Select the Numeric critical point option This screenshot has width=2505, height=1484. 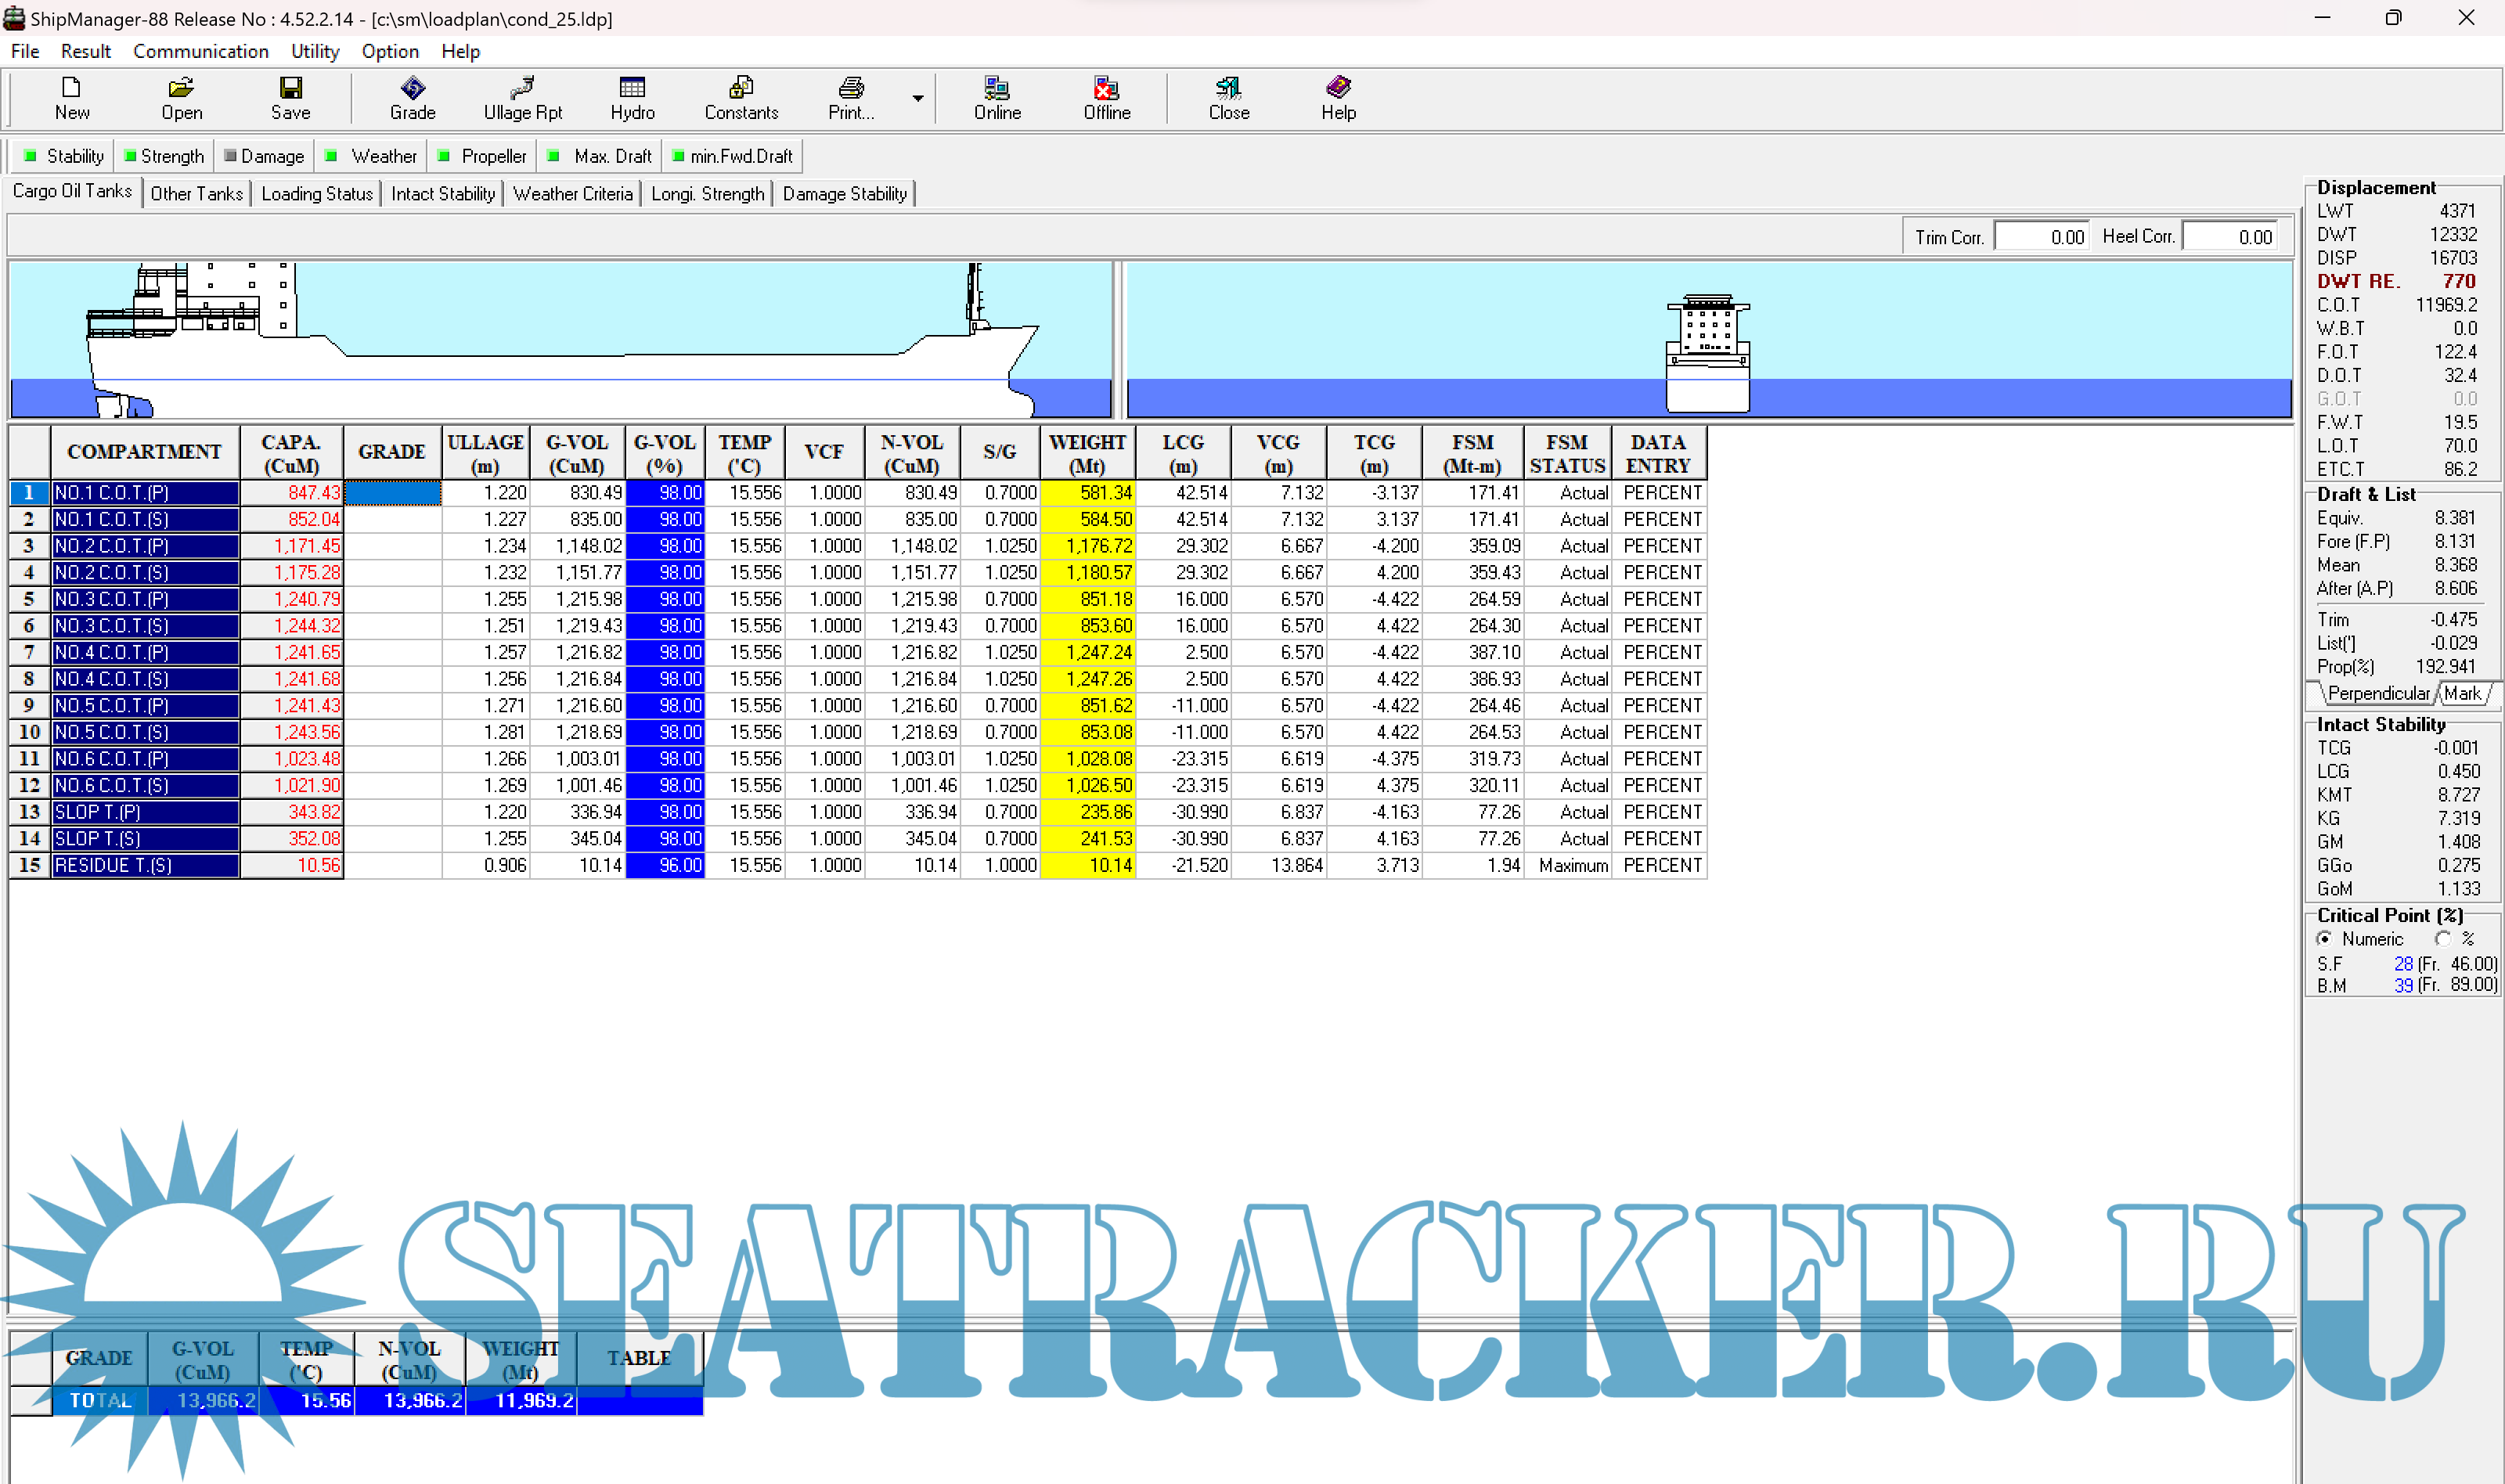(x=2324, y=939)
